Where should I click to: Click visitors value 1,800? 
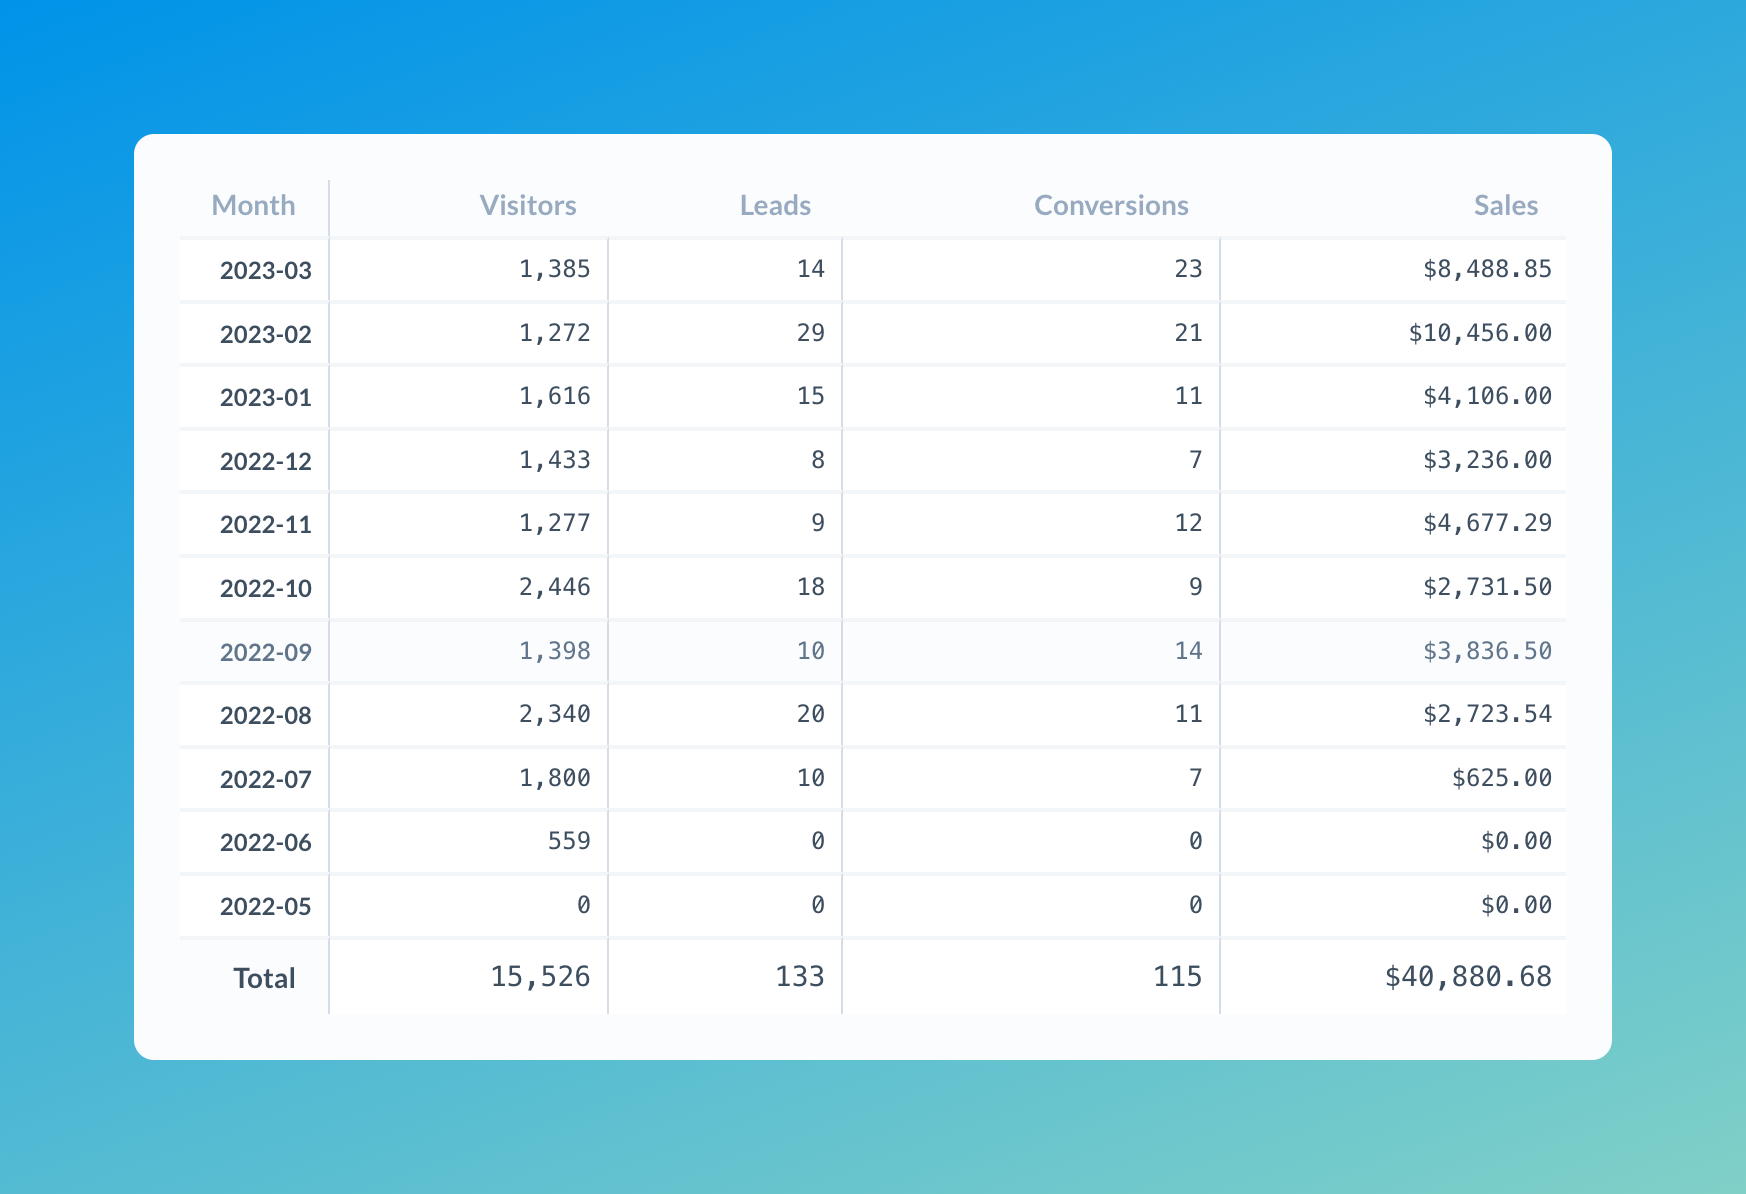(x=555, y=778)
